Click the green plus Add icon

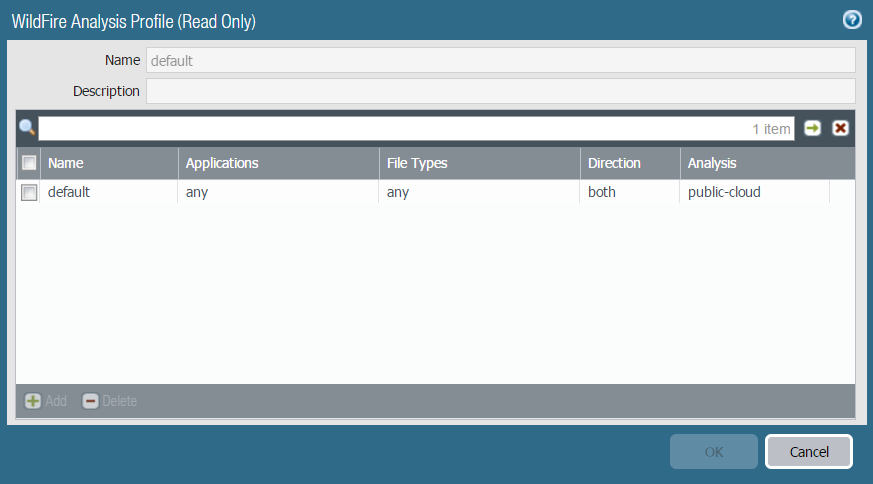pos(33,400)
